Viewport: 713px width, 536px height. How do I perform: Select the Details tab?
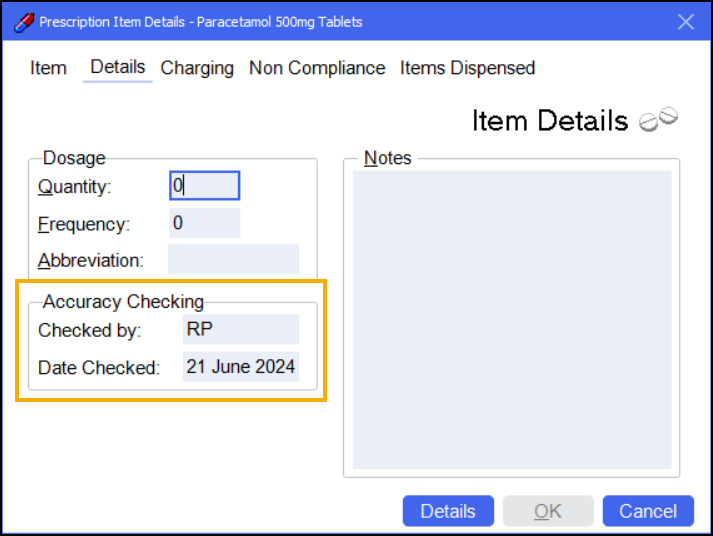tap(117, 68)
